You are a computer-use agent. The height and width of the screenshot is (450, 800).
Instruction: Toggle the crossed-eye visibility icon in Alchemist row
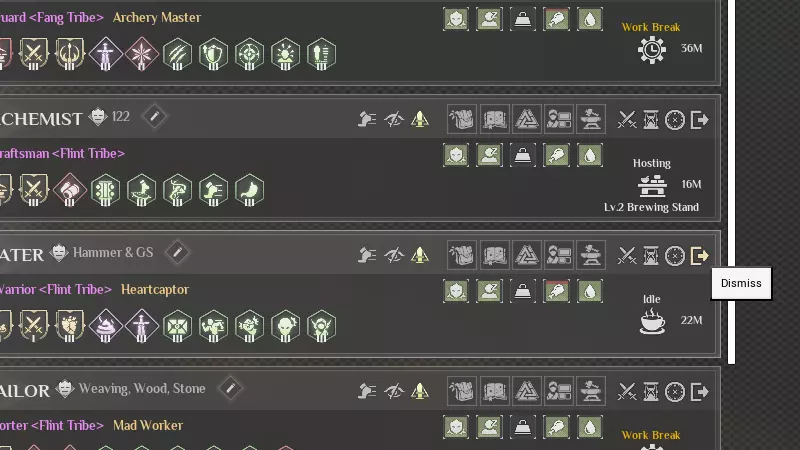pyautogui.click(x=394, y=119)
